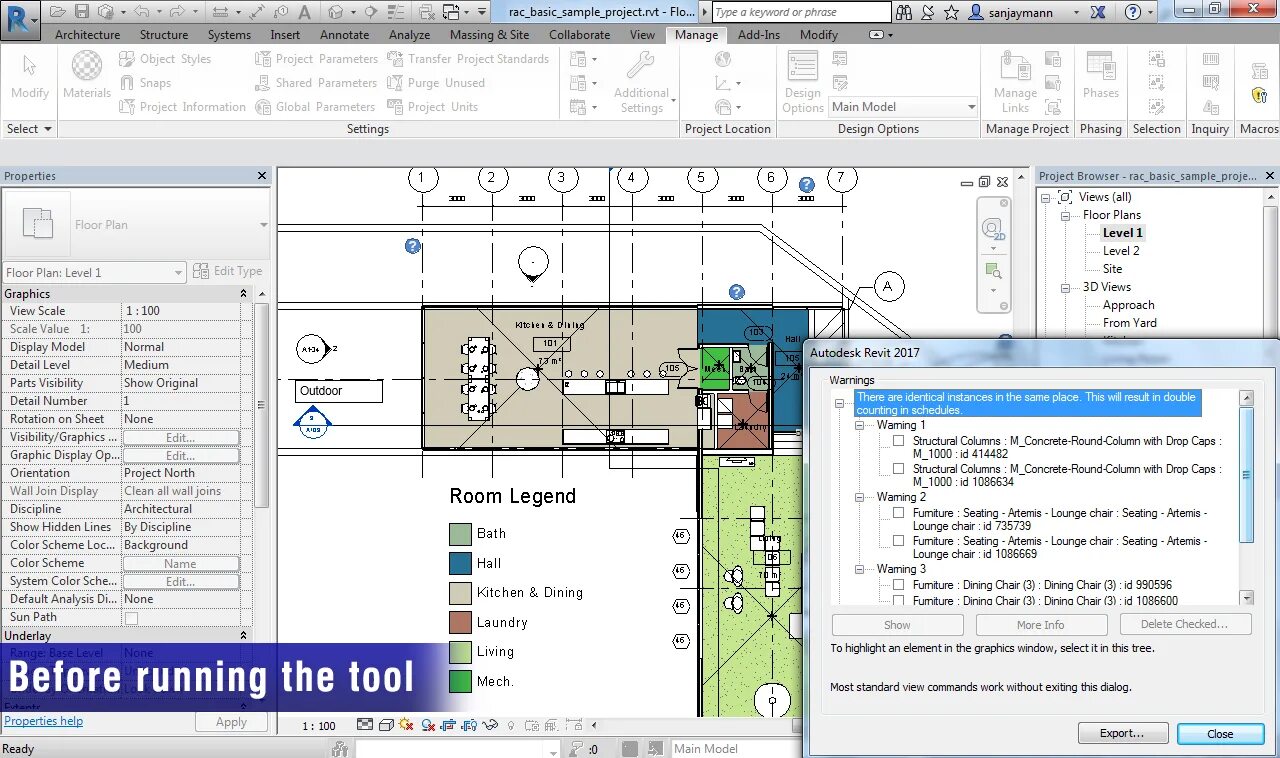Viewport: 1280px width, 758px height.
Task: Open Project Information
Action: pos(182,107)
